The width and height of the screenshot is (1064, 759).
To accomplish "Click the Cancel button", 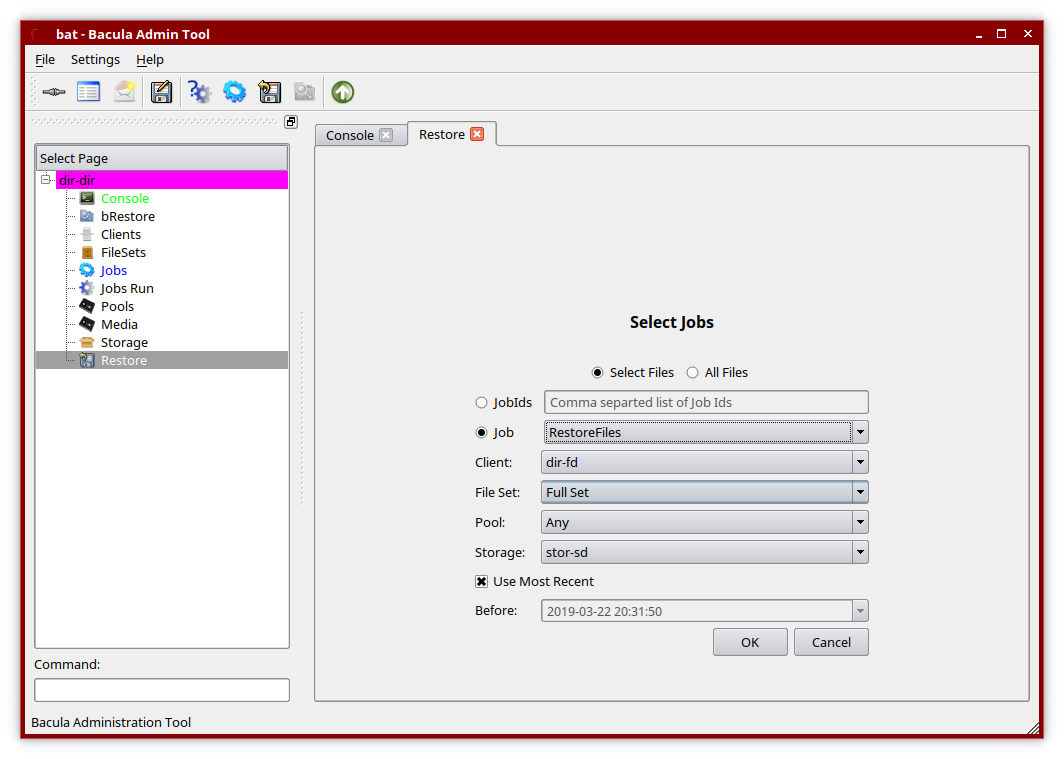I will click(830, 642).
